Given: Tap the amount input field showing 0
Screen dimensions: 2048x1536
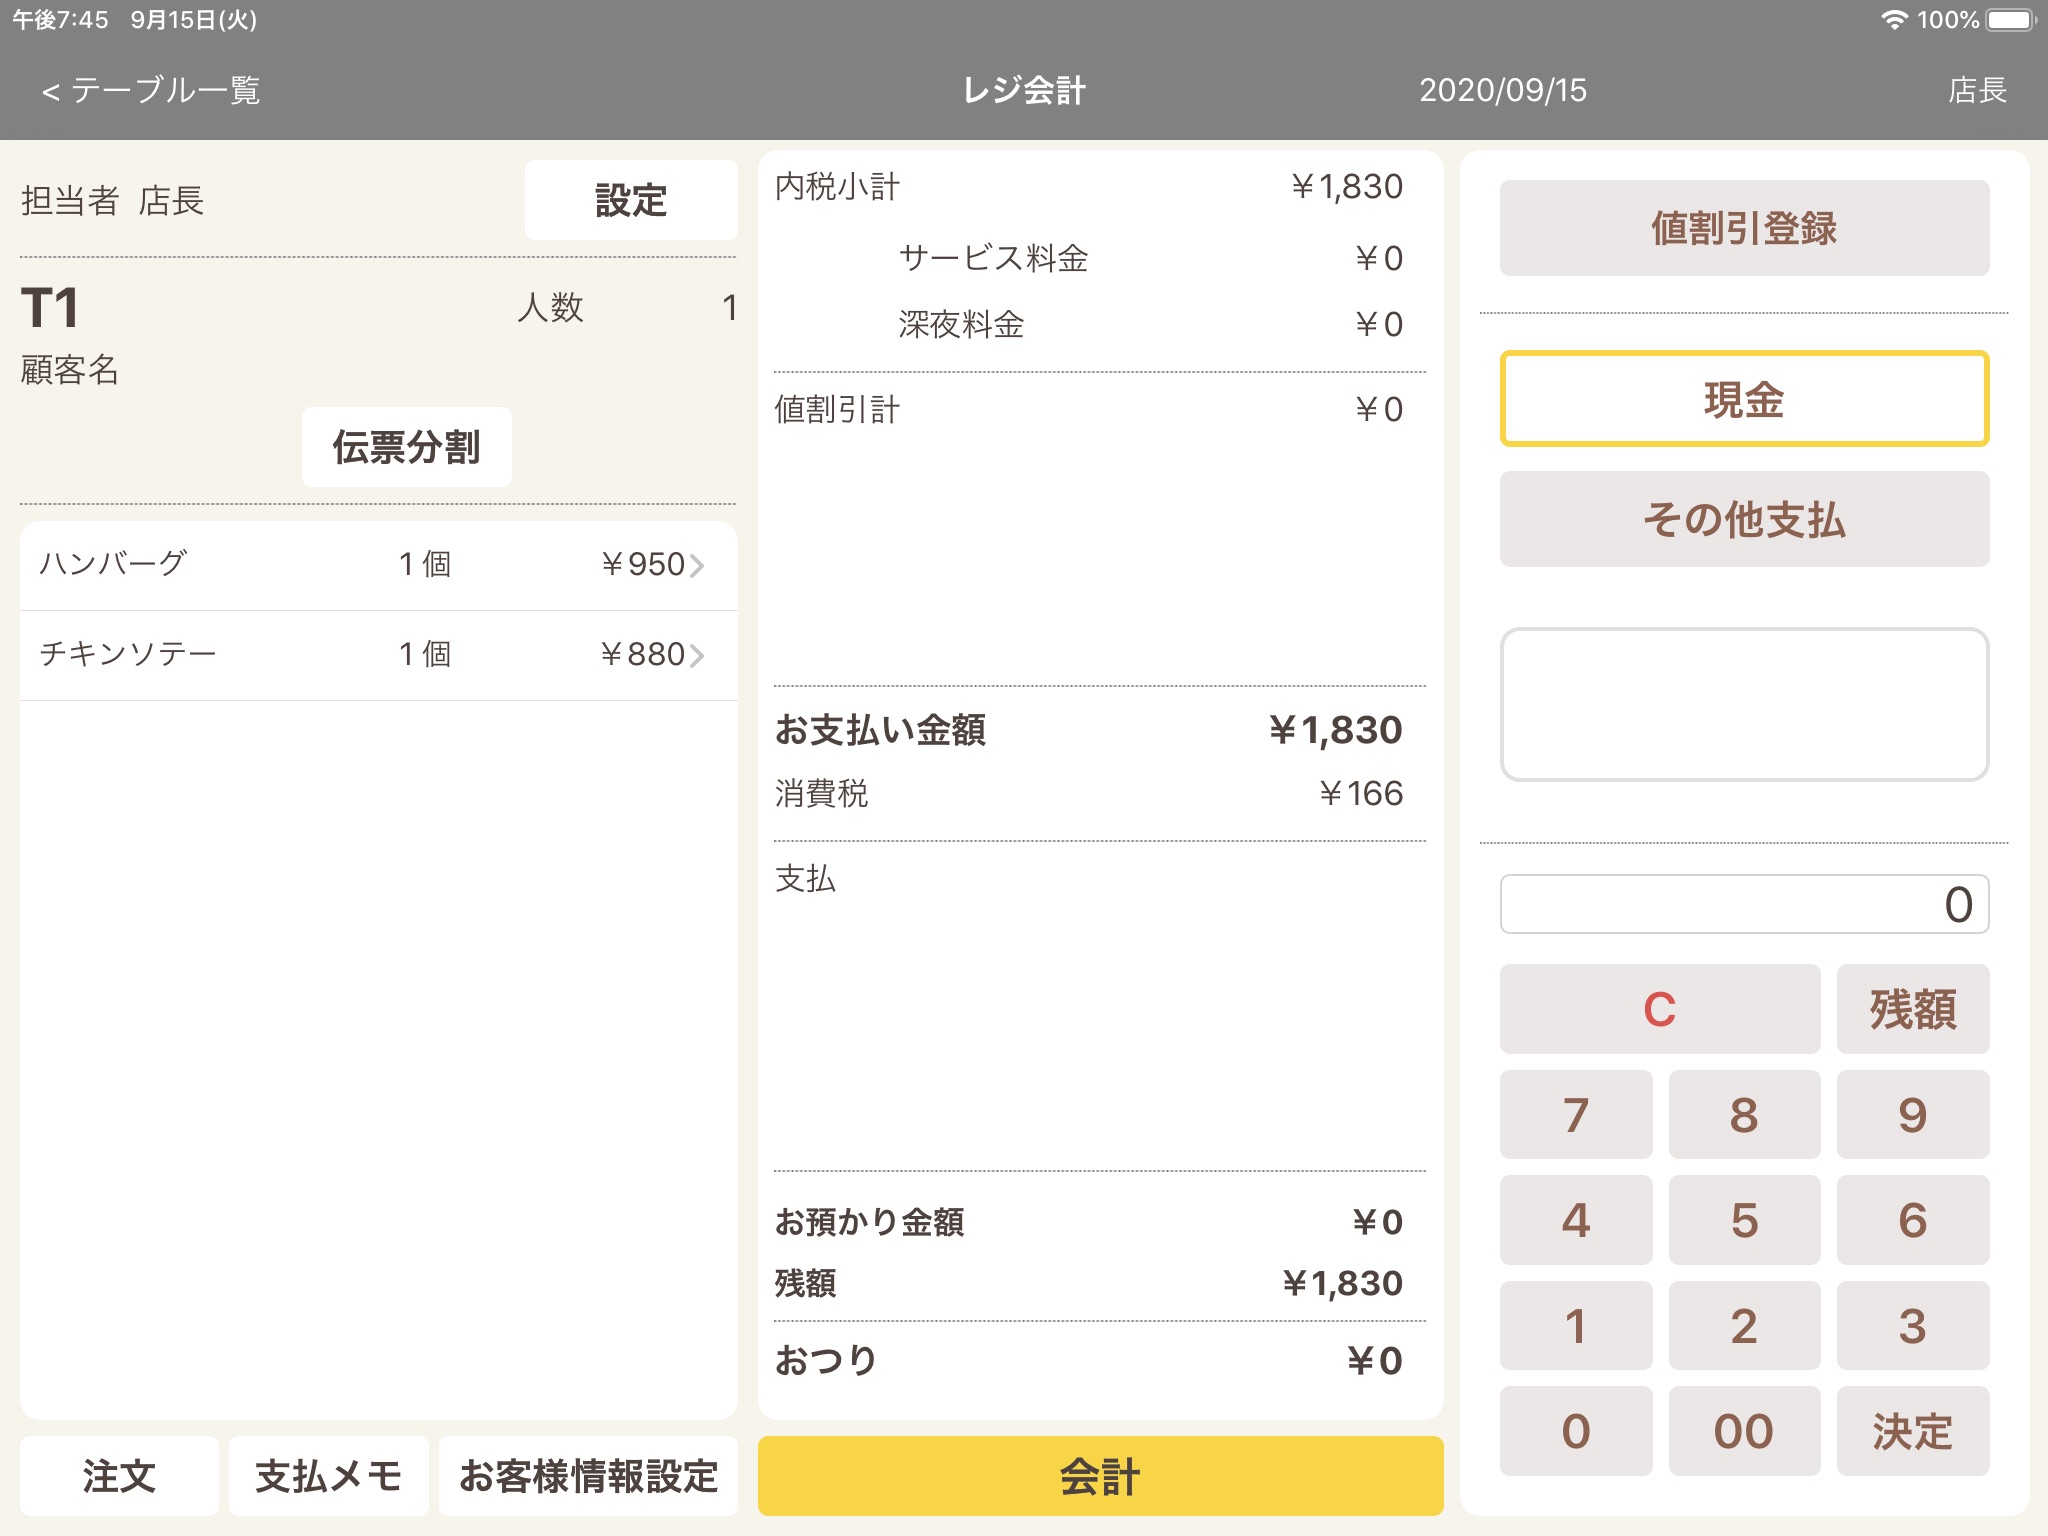Looking at the screenshot, I should 1744,904.
